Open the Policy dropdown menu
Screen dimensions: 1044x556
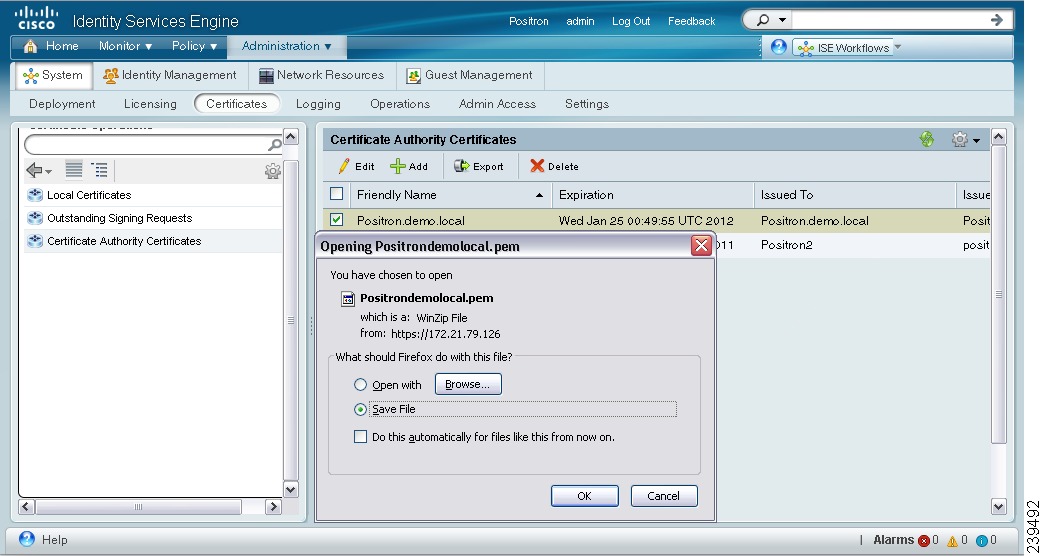tap(194, 46)
